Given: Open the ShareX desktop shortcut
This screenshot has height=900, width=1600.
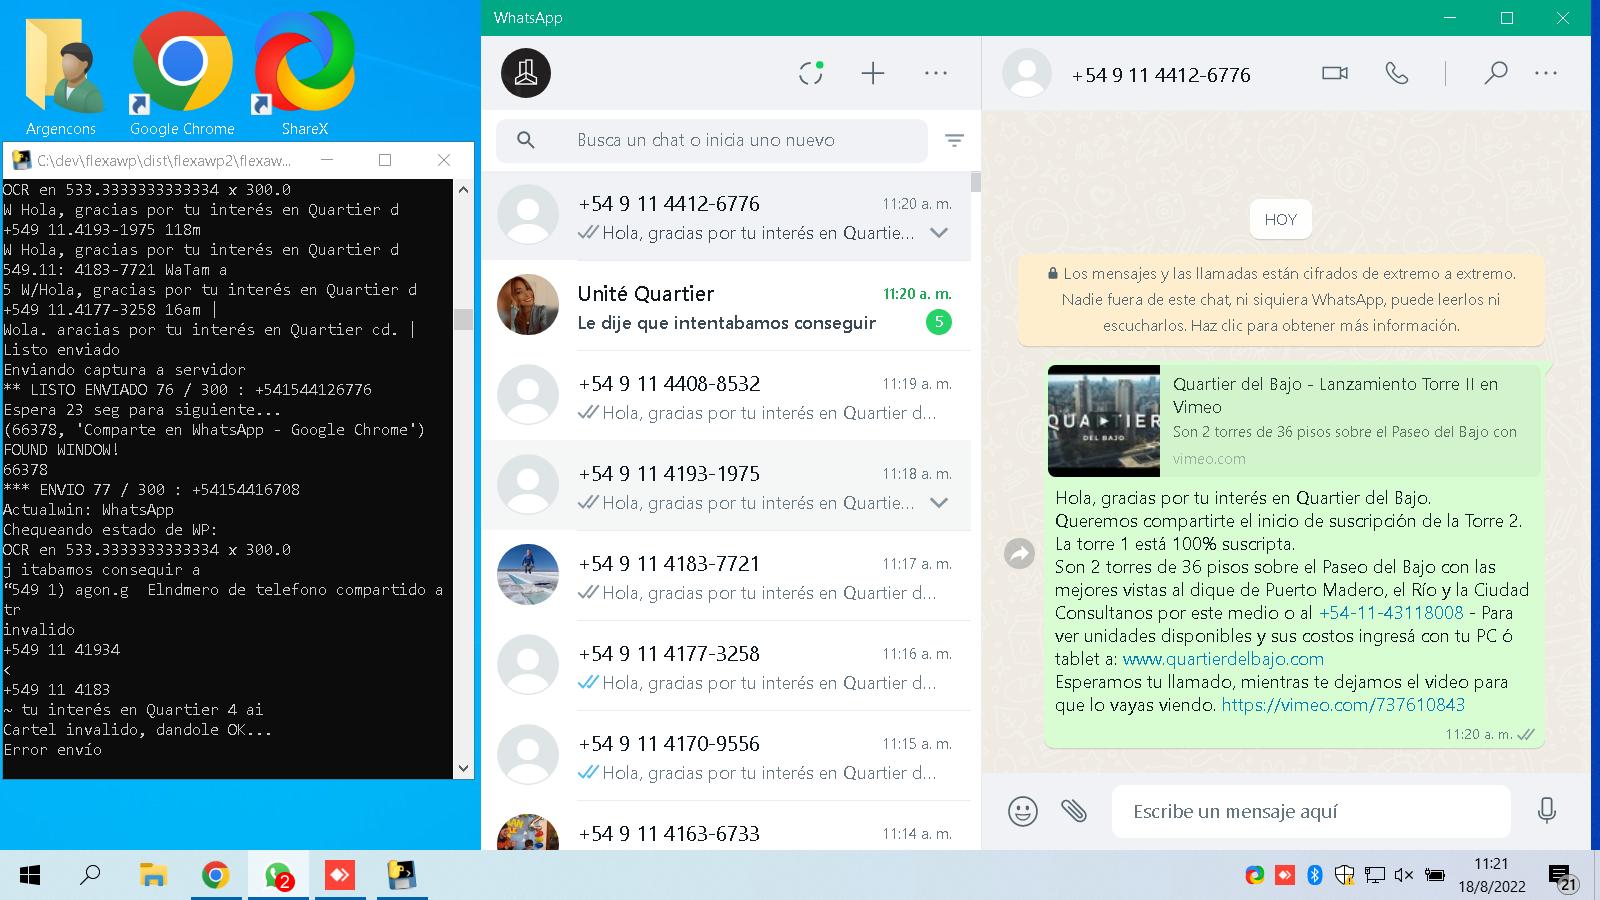Looking at the screenshot, I should [304, 75].
